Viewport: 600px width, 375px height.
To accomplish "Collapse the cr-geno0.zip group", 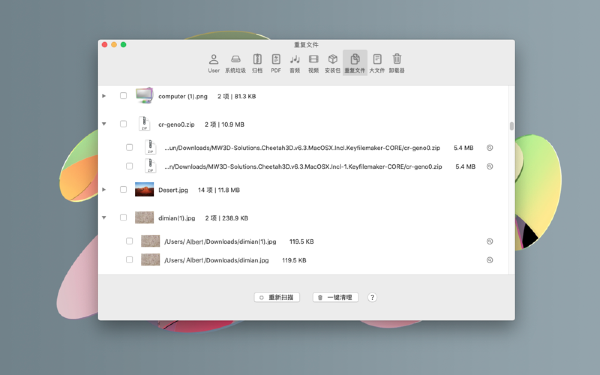I will (104, 124).
